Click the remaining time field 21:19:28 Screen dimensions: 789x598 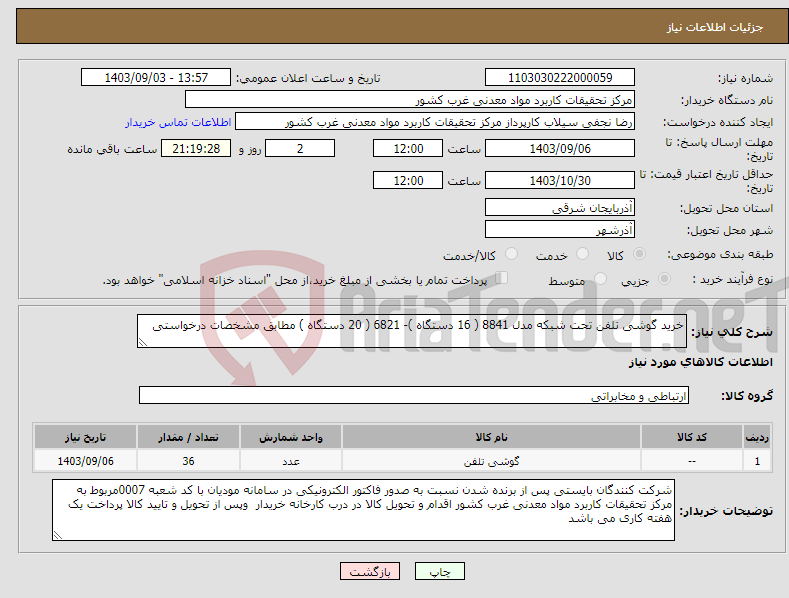pos(196,148)
